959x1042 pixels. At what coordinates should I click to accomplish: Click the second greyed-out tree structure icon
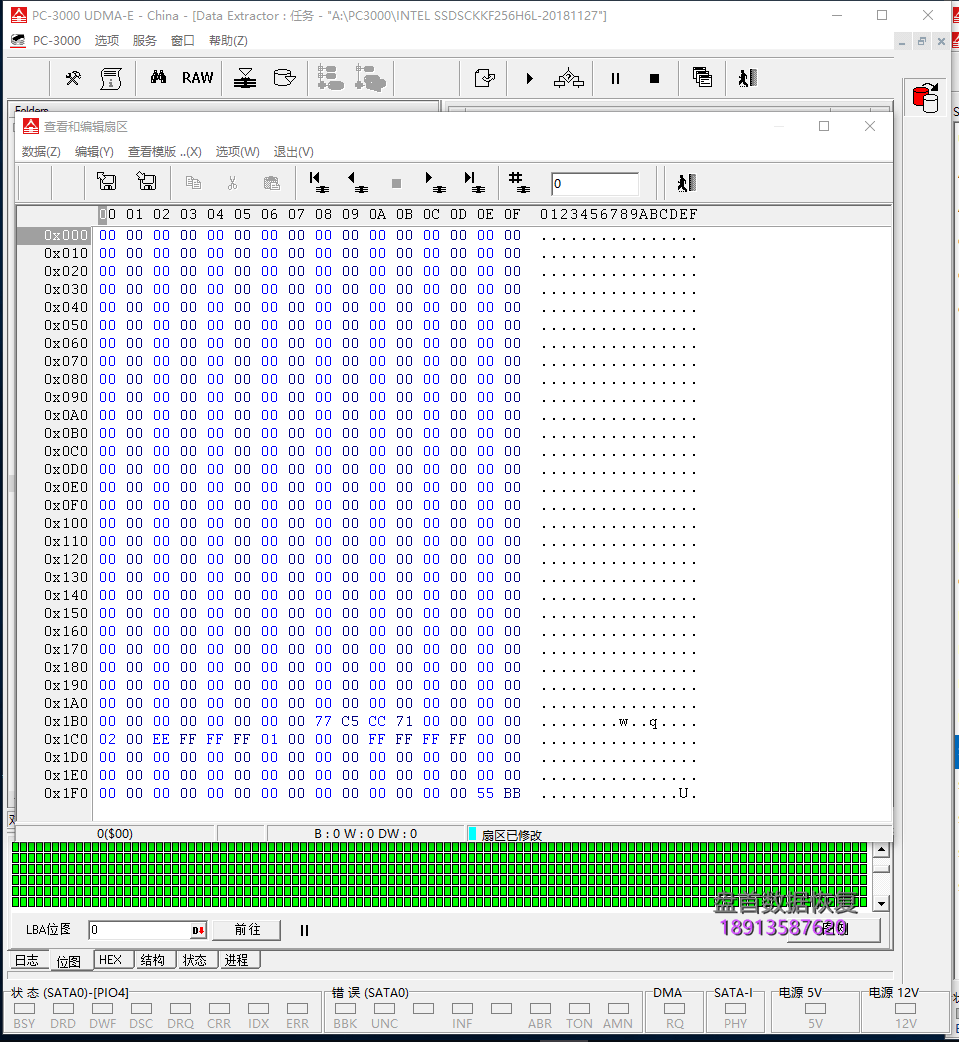[370, 78]
